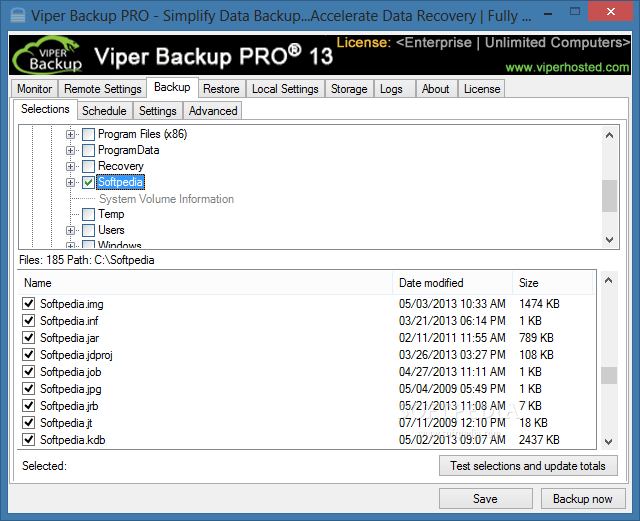Click the Files: 185 Path: C:\Softpedia label
This screenshot has height=521, width=640.
(x=87, y=260)
